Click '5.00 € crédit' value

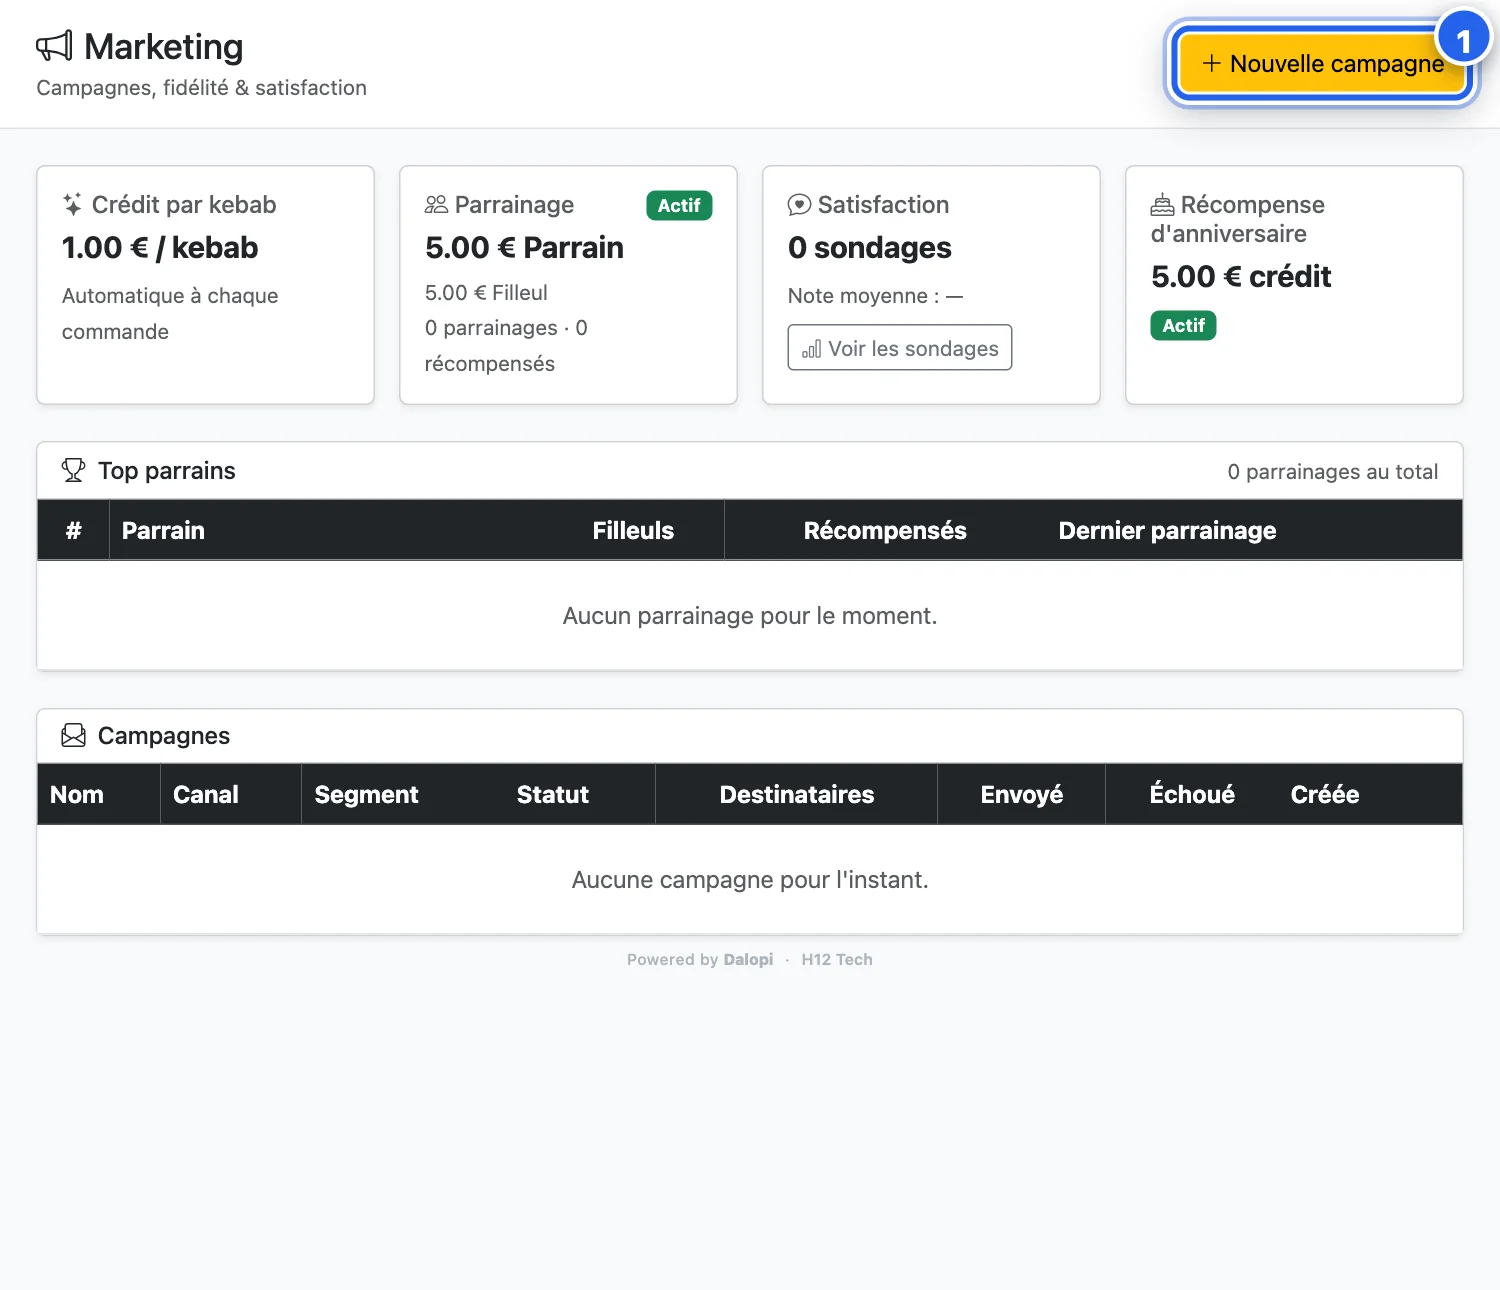tap(1241, 277)
